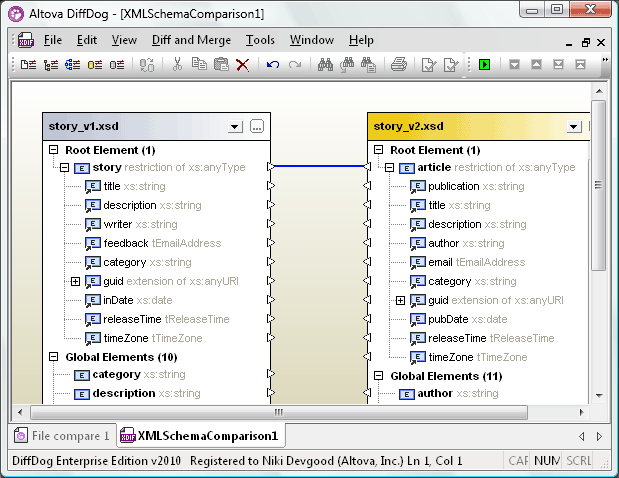The image size is (619, 478).
Task: Collapse Root Element (1) in story_v2.xsd
Action: click(379, 150)
